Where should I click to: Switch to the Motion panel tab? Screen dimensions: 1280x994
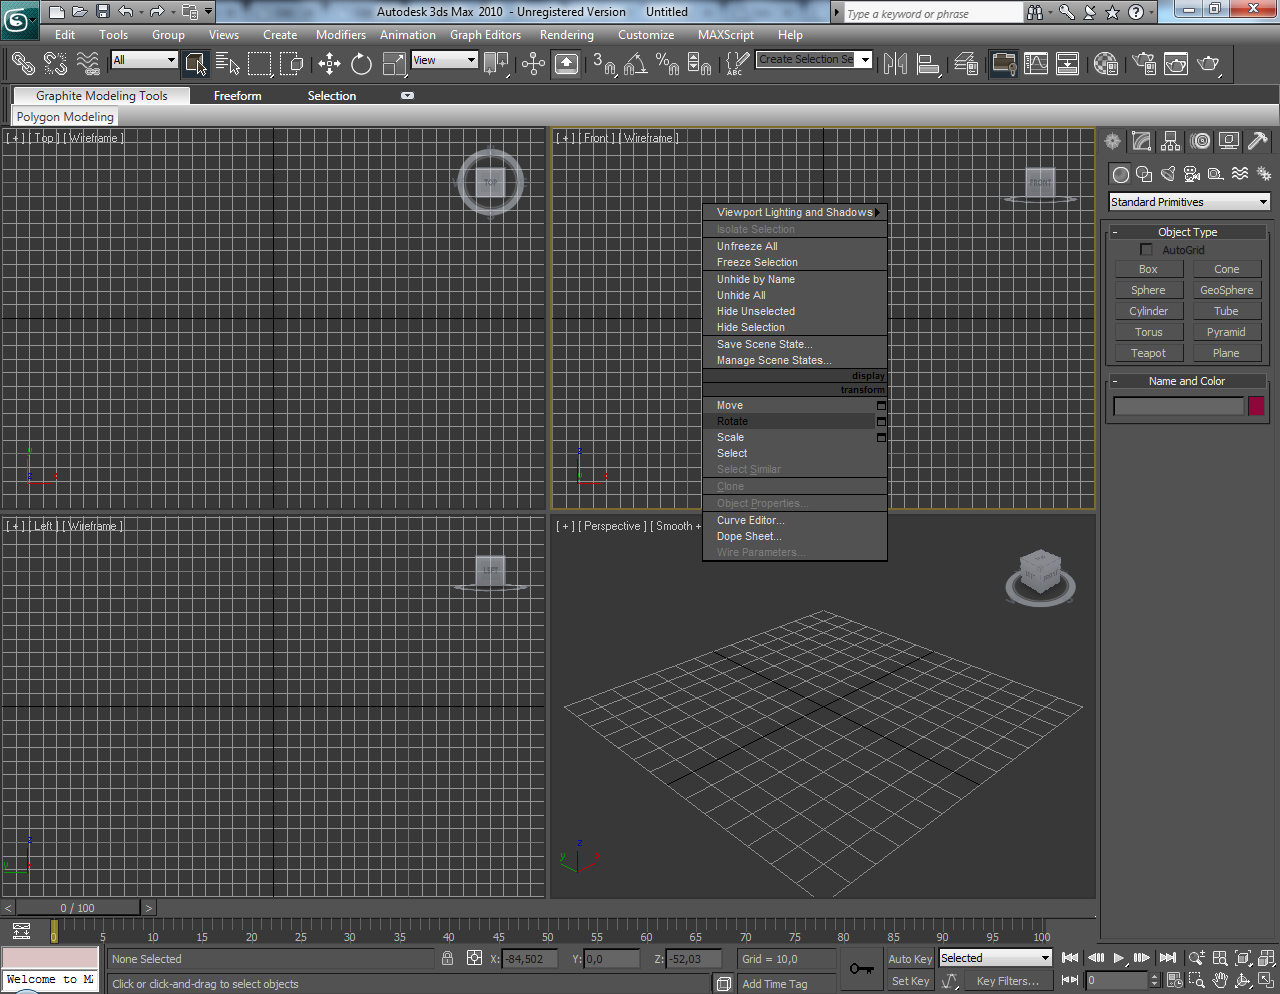1200,141
